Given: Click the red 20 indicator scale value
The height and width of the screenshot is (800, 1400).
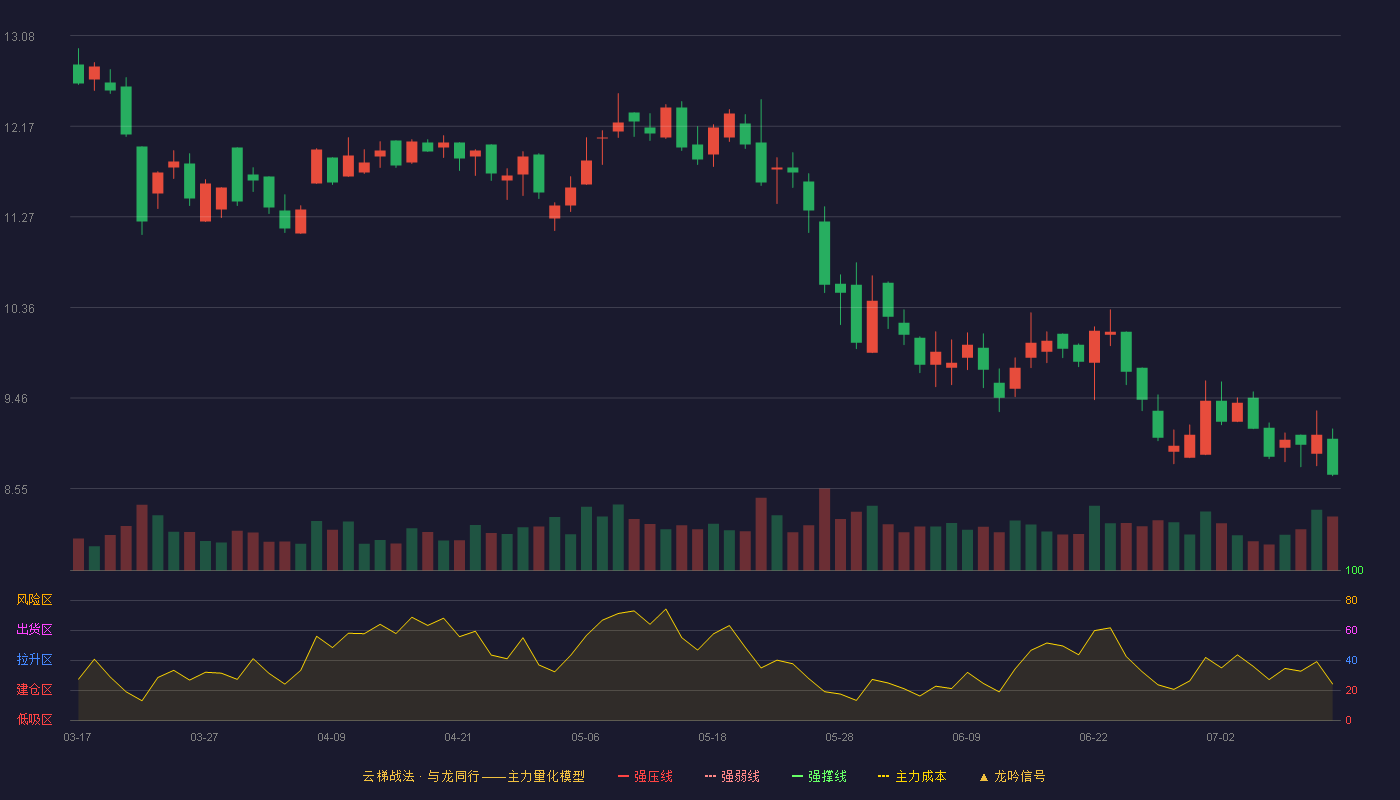Looking at the screenshot, I should [1351, 691].
